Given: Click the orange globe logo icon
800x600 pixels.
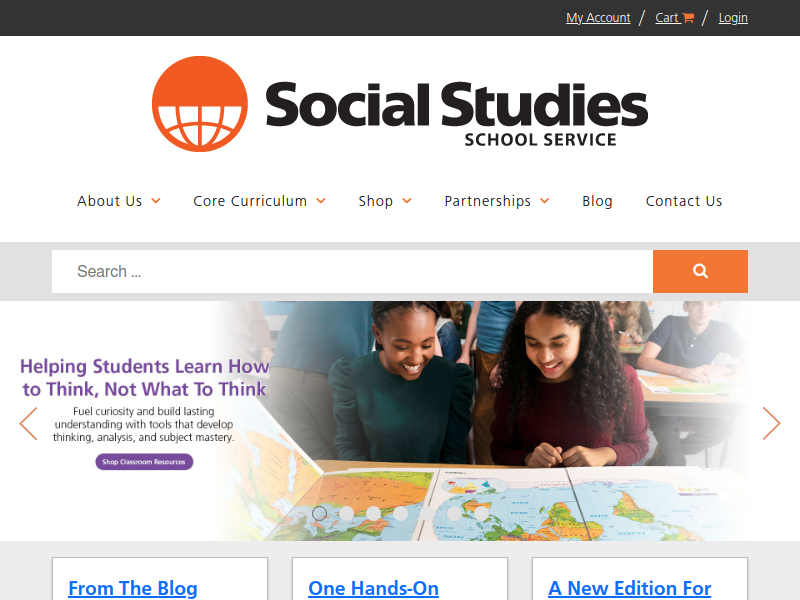Looking at the screenshot, I should [x=200, y=104].
